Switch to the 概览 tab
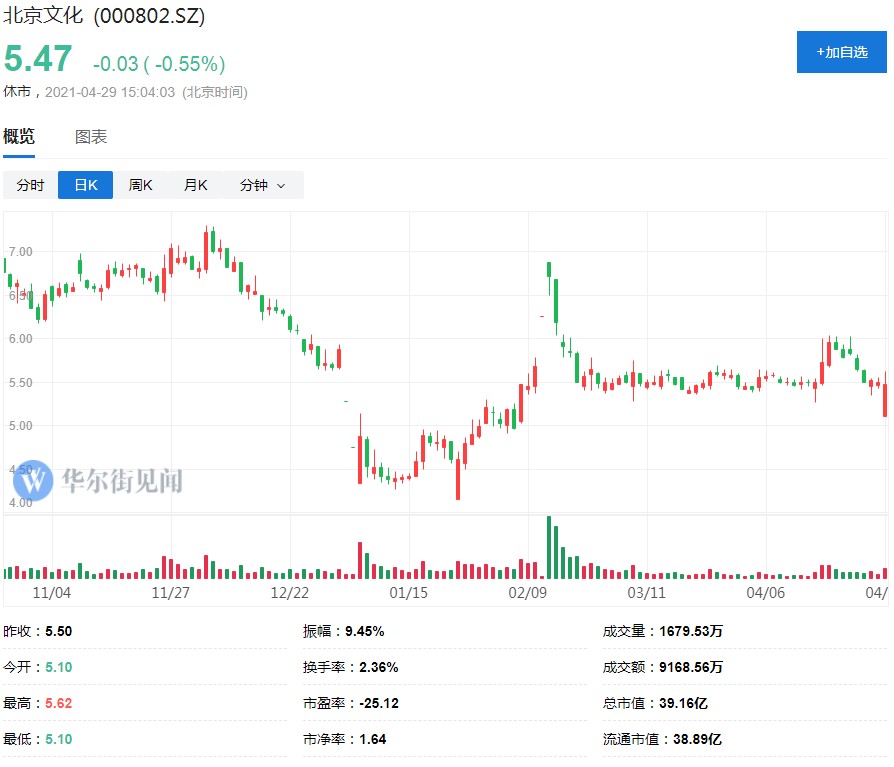894x767 pixels. coord(19,137)
